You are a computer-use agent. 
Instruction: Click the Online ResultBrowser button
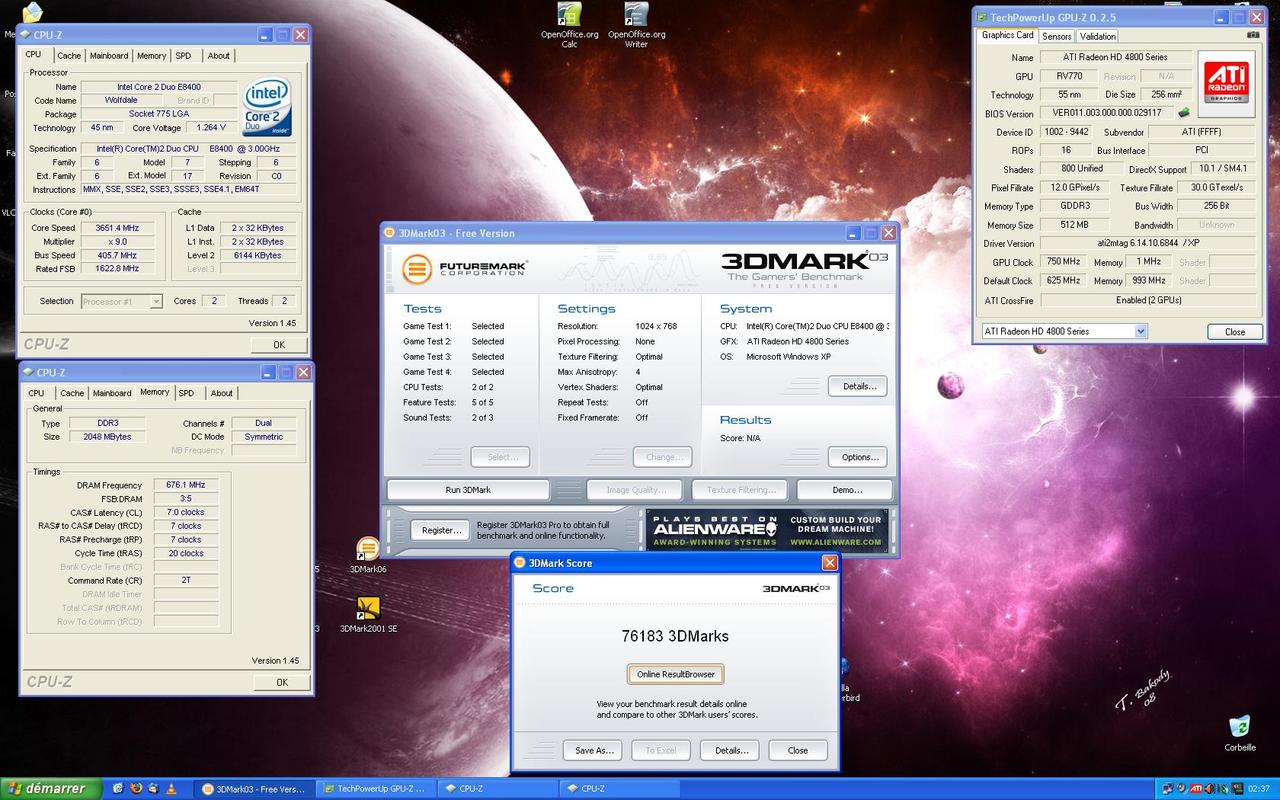pos(676,674)
